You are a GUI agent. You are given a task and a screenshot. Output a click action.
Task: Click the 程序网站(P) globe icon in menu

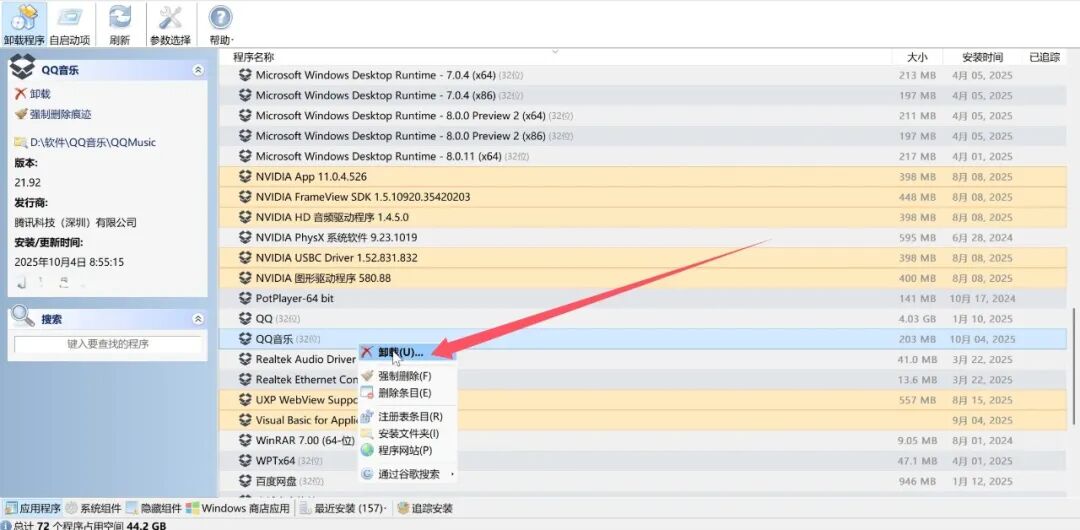click(x=367, y=451)
